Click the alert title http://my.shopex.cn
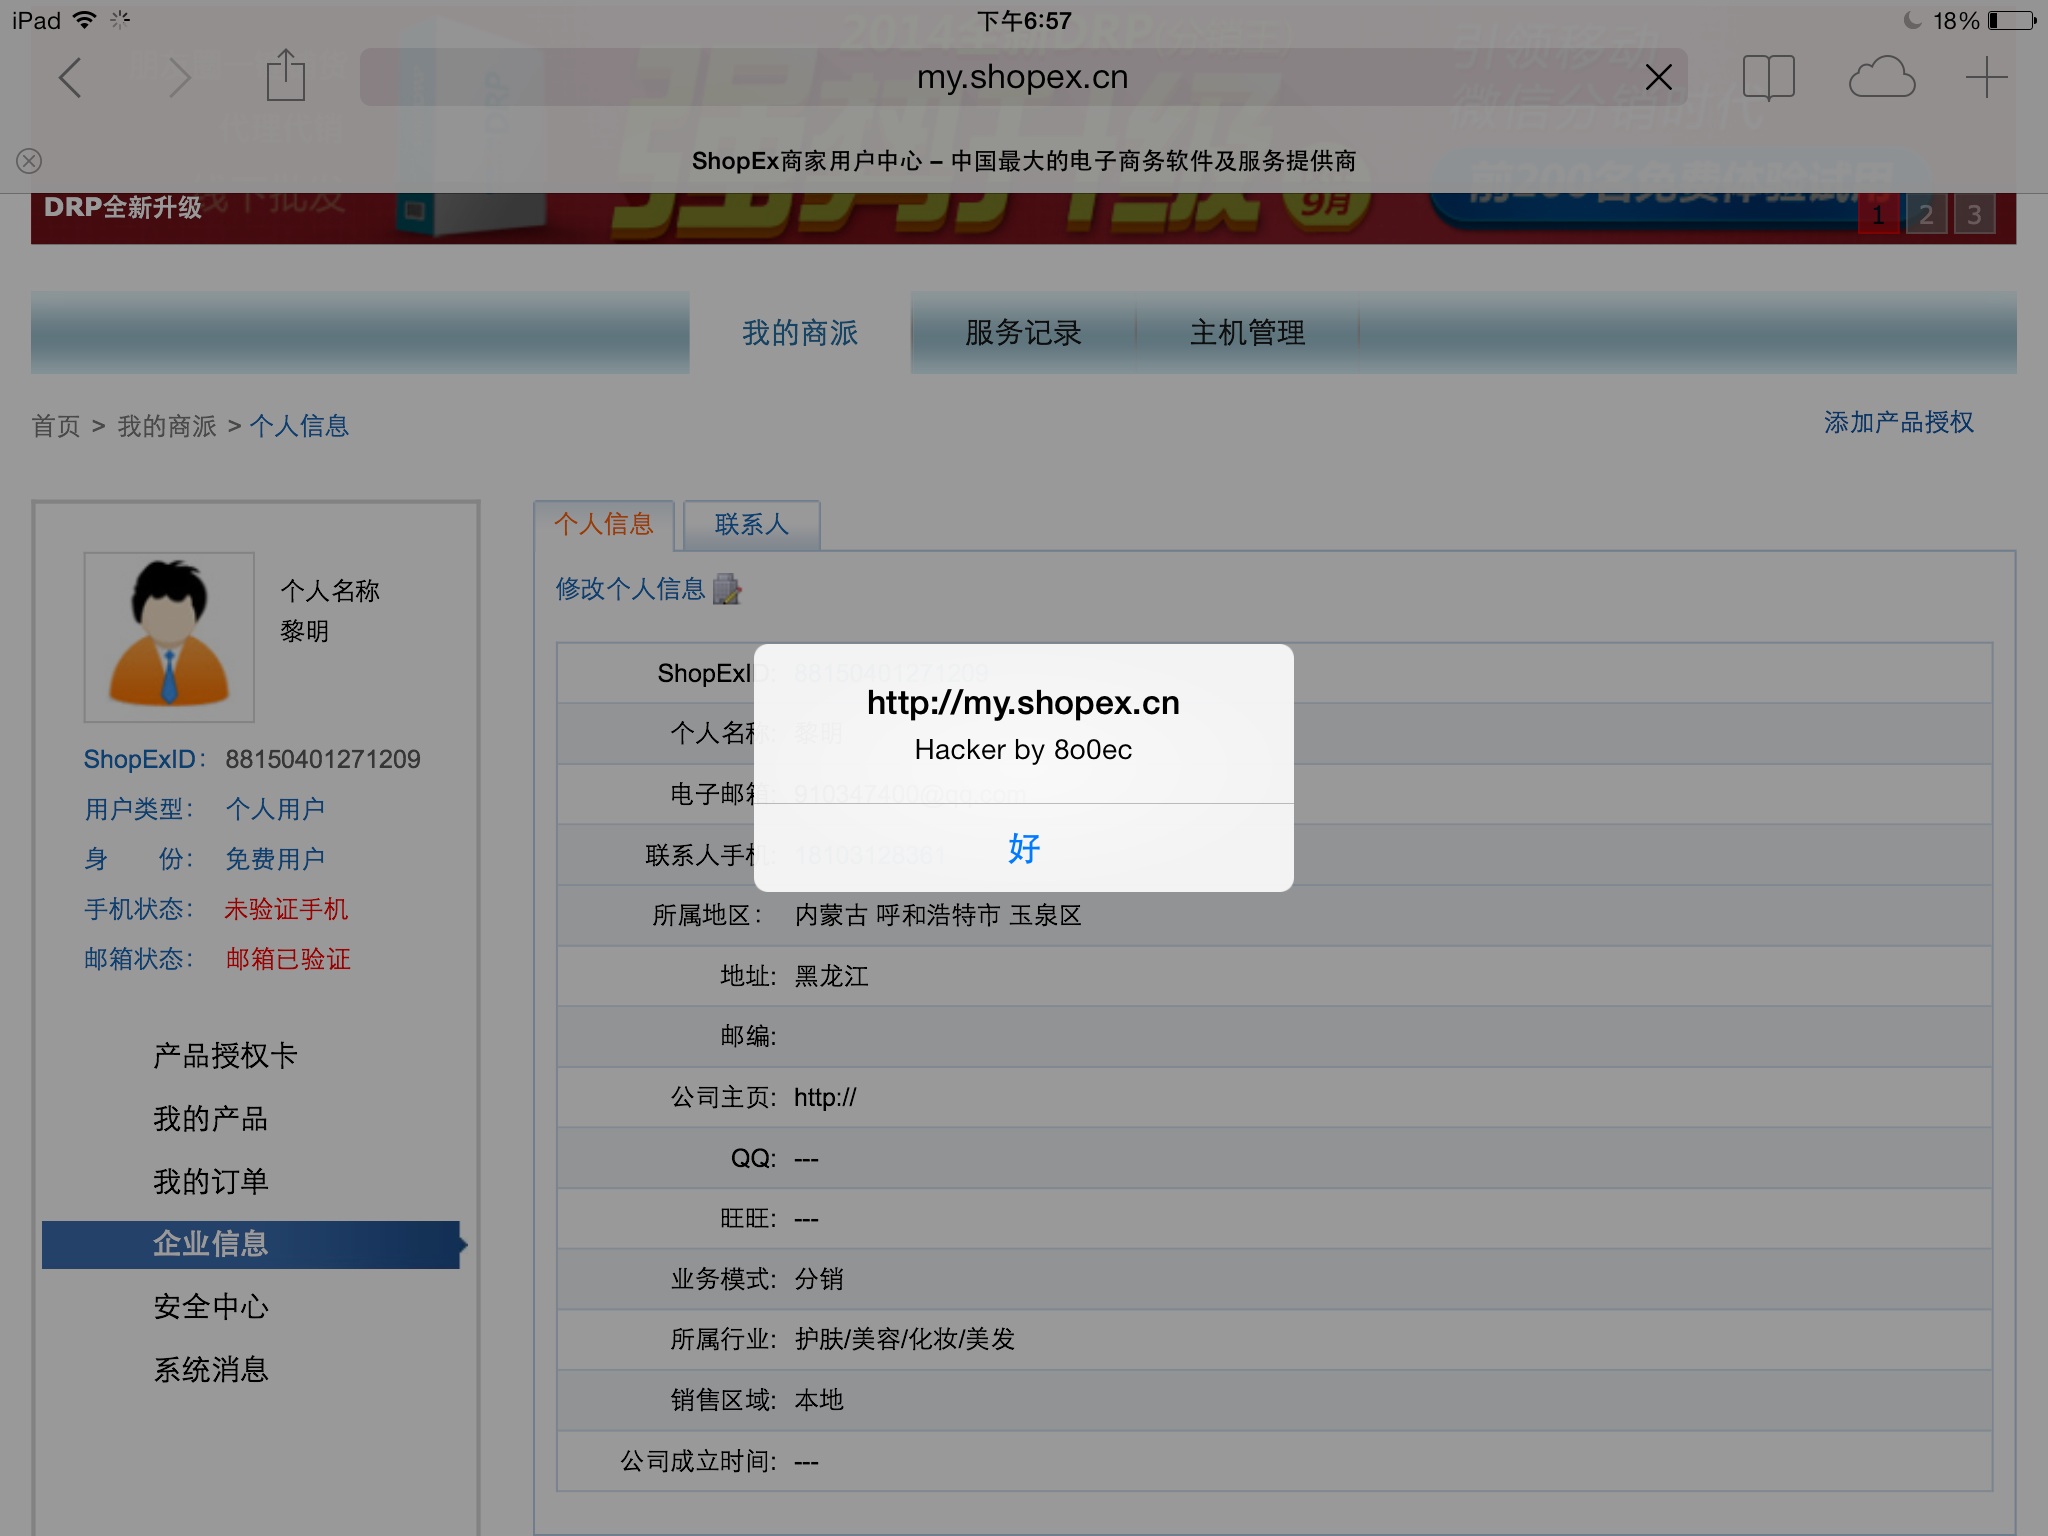The image size is (2048, 1536). (1023, 703)
